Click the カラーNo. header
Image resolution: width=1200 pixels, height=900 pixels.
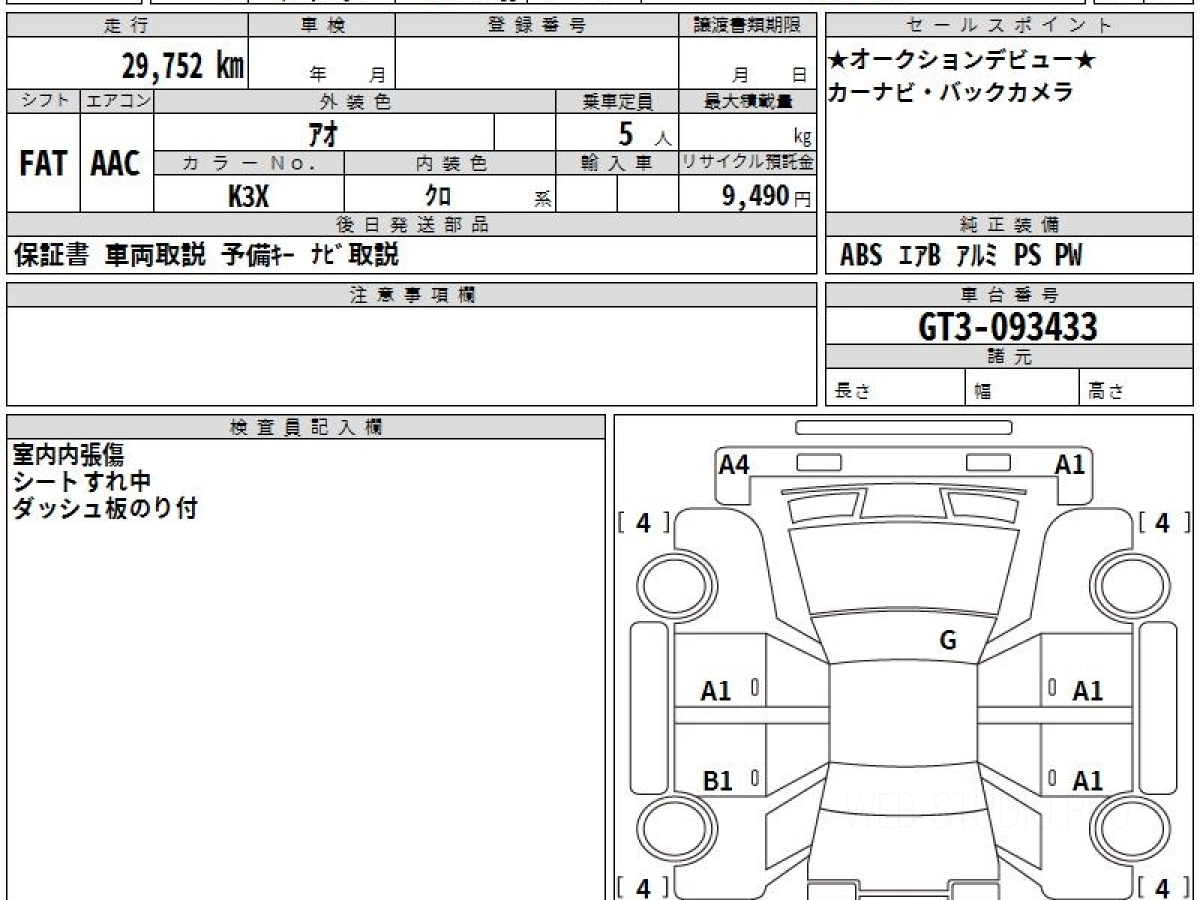coord(249,164)
